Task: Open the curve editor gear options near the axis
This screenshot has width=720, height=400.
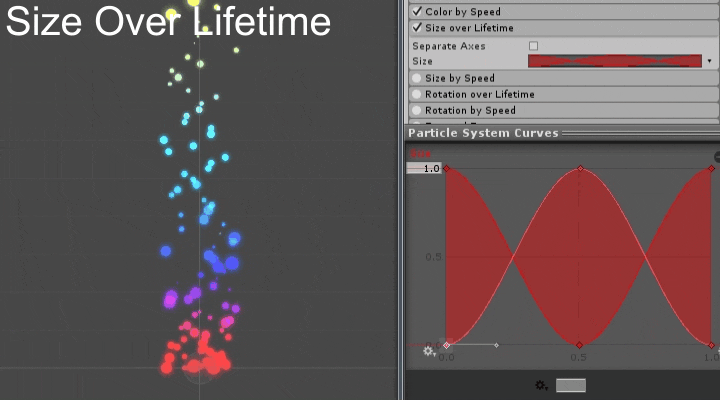Action: click(x=429, y=352)
